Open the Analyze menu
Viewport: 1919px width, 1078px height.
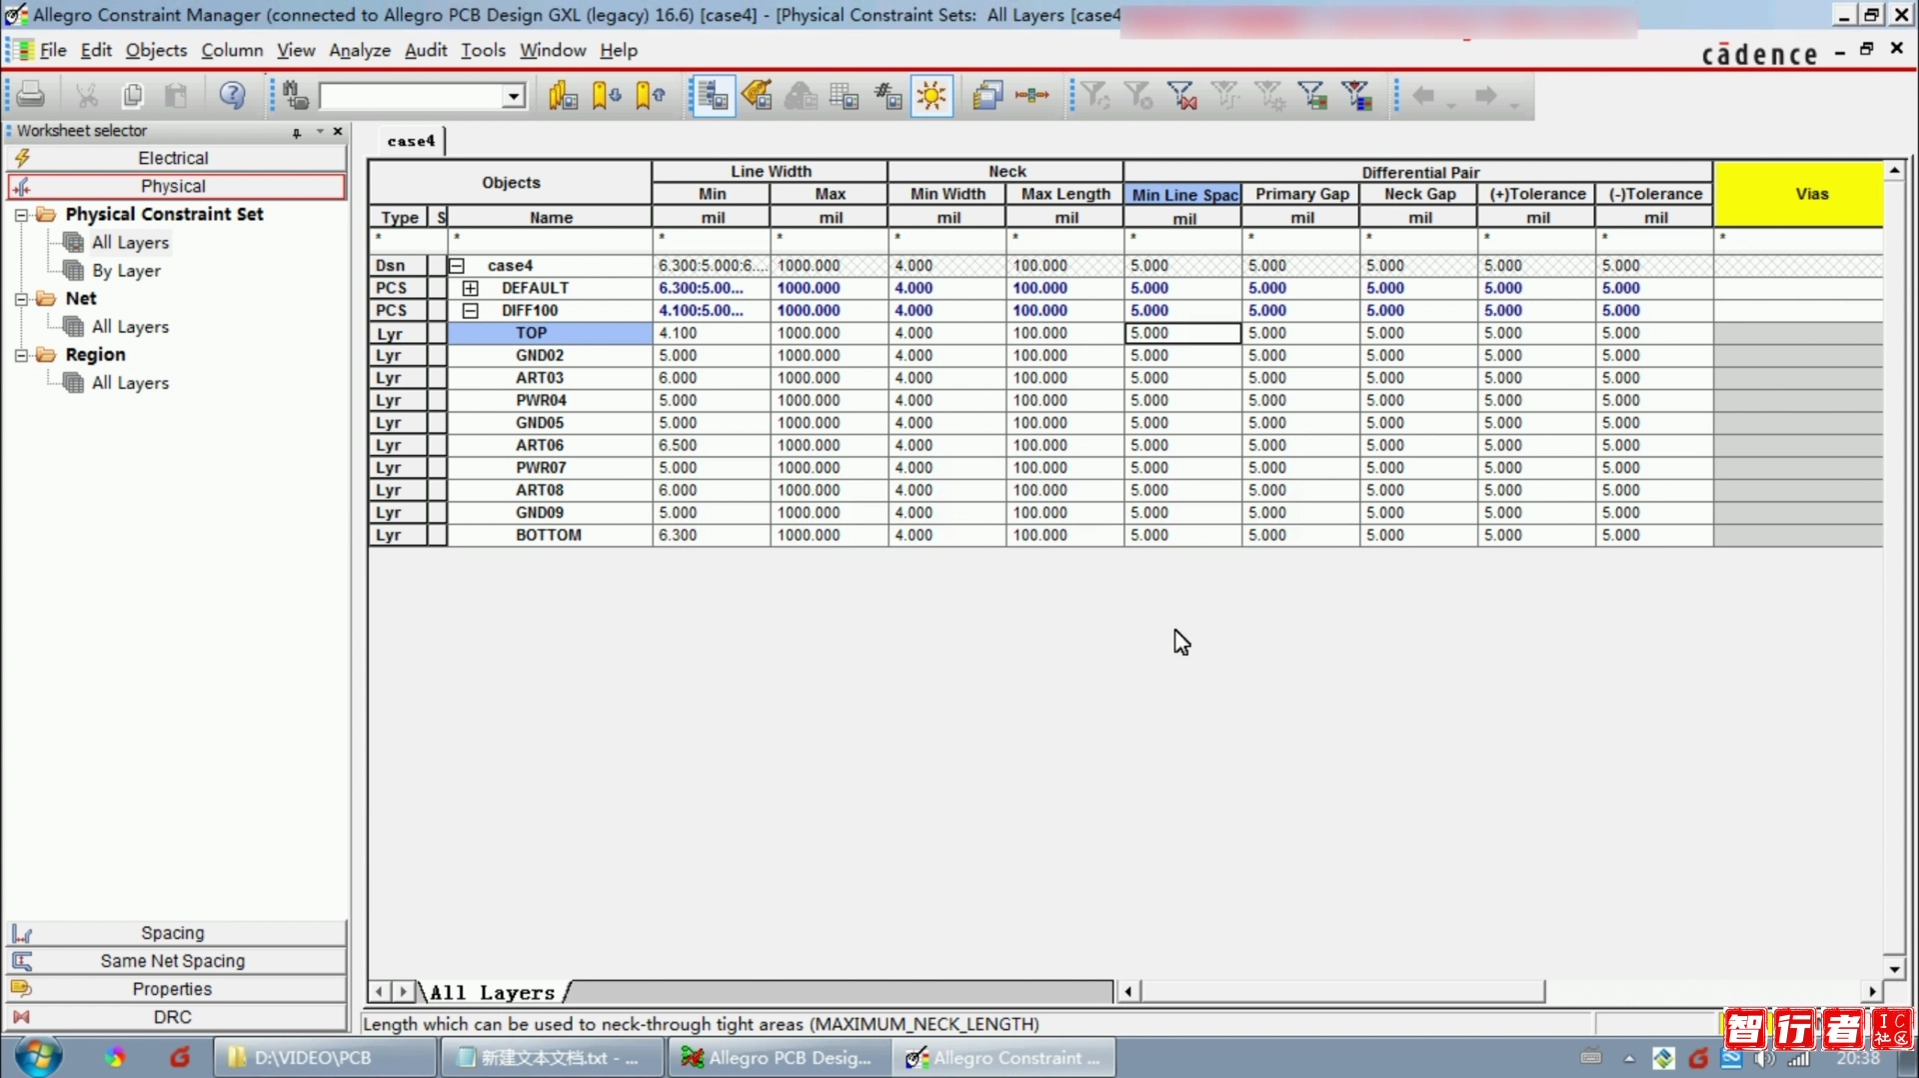360,50
